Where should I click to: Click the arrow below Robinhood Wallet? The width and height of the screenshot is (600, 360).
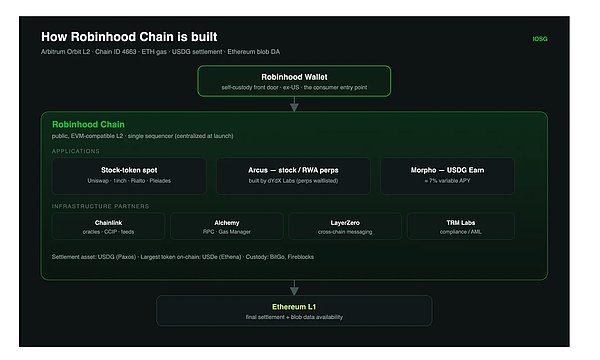point(294,104)
